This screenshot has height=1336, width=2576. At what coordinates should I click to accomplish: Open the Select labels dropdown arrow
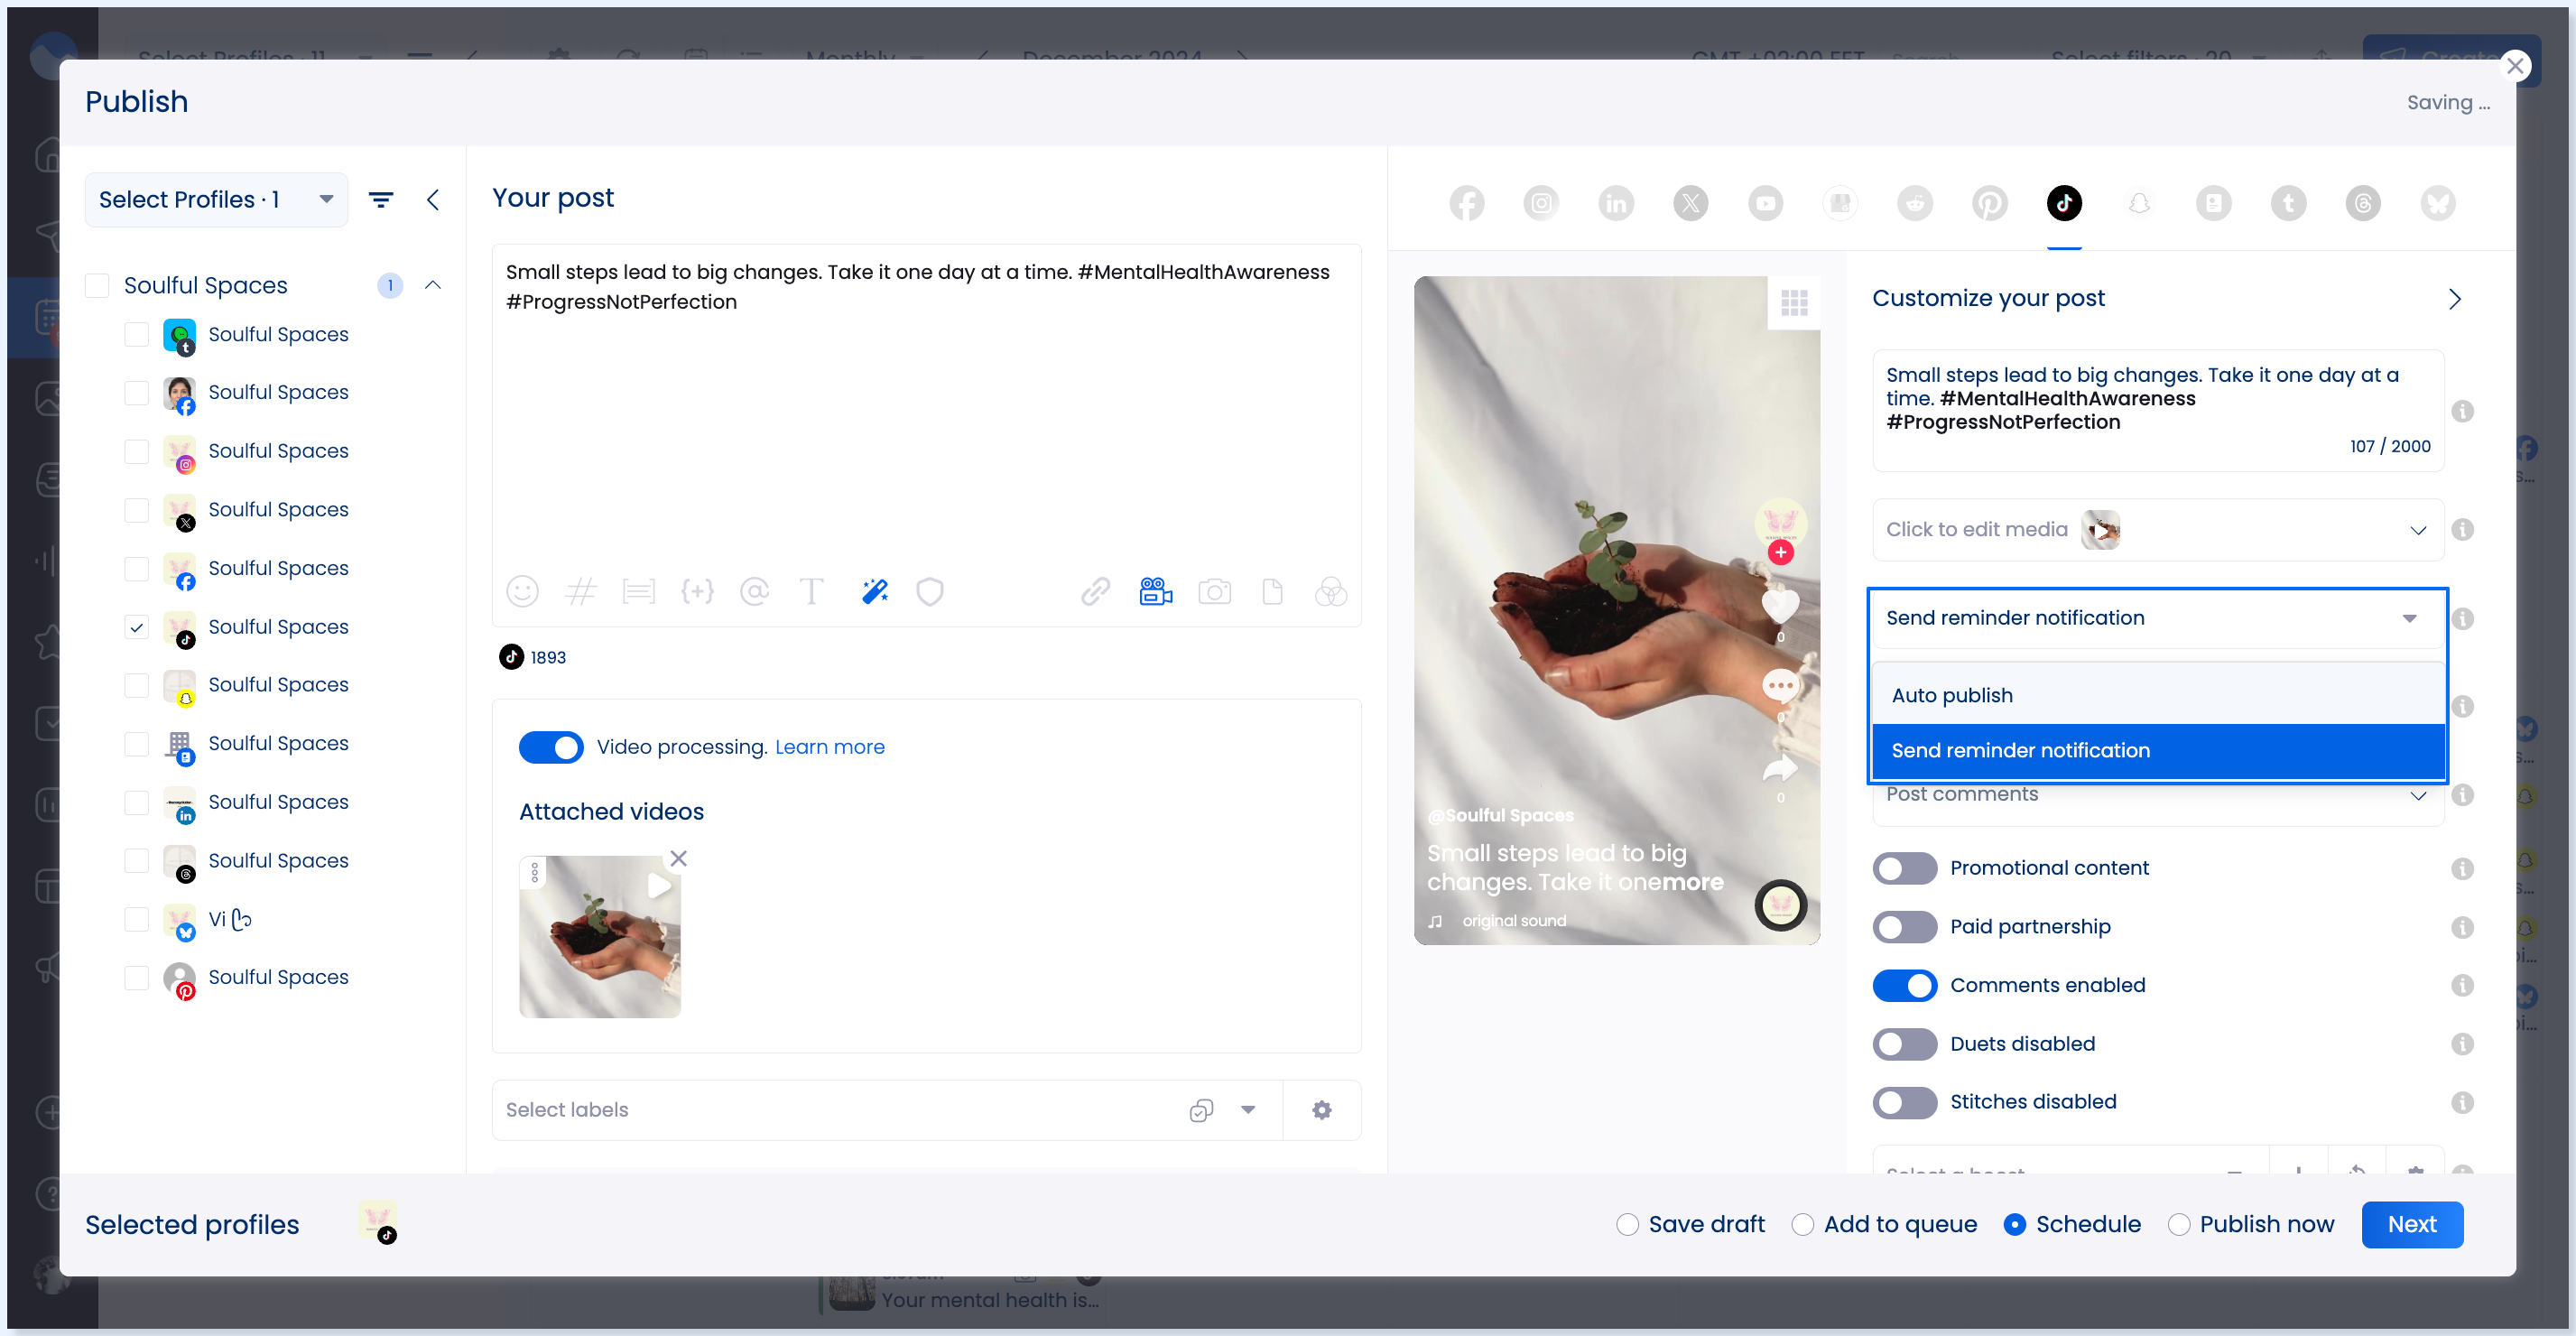pos(1247,1110)
